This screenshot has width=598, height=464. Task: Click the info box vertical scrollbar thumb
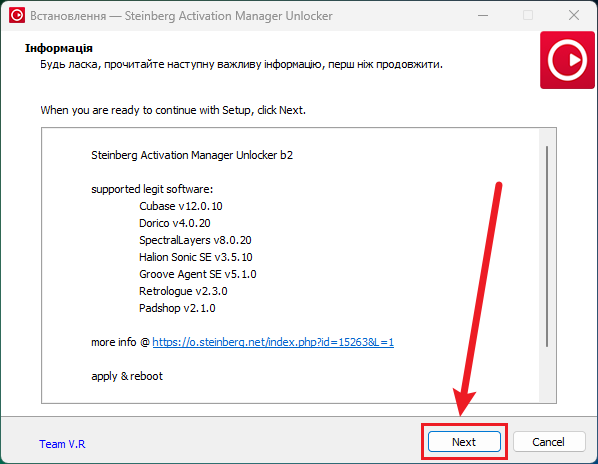[547, 246]
